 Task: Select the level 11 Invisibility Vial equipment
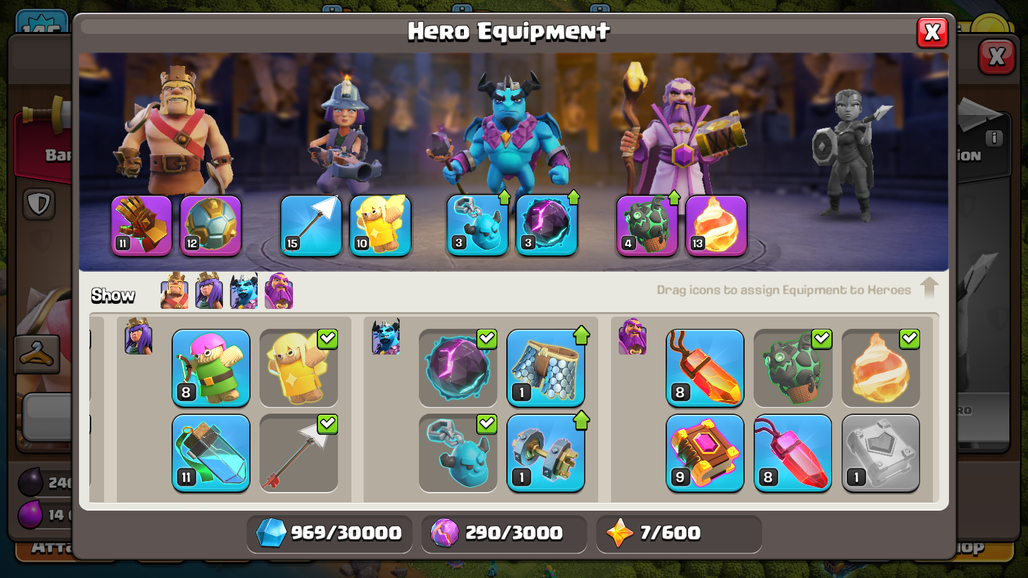pyautogui.click(x=210, y=453)
